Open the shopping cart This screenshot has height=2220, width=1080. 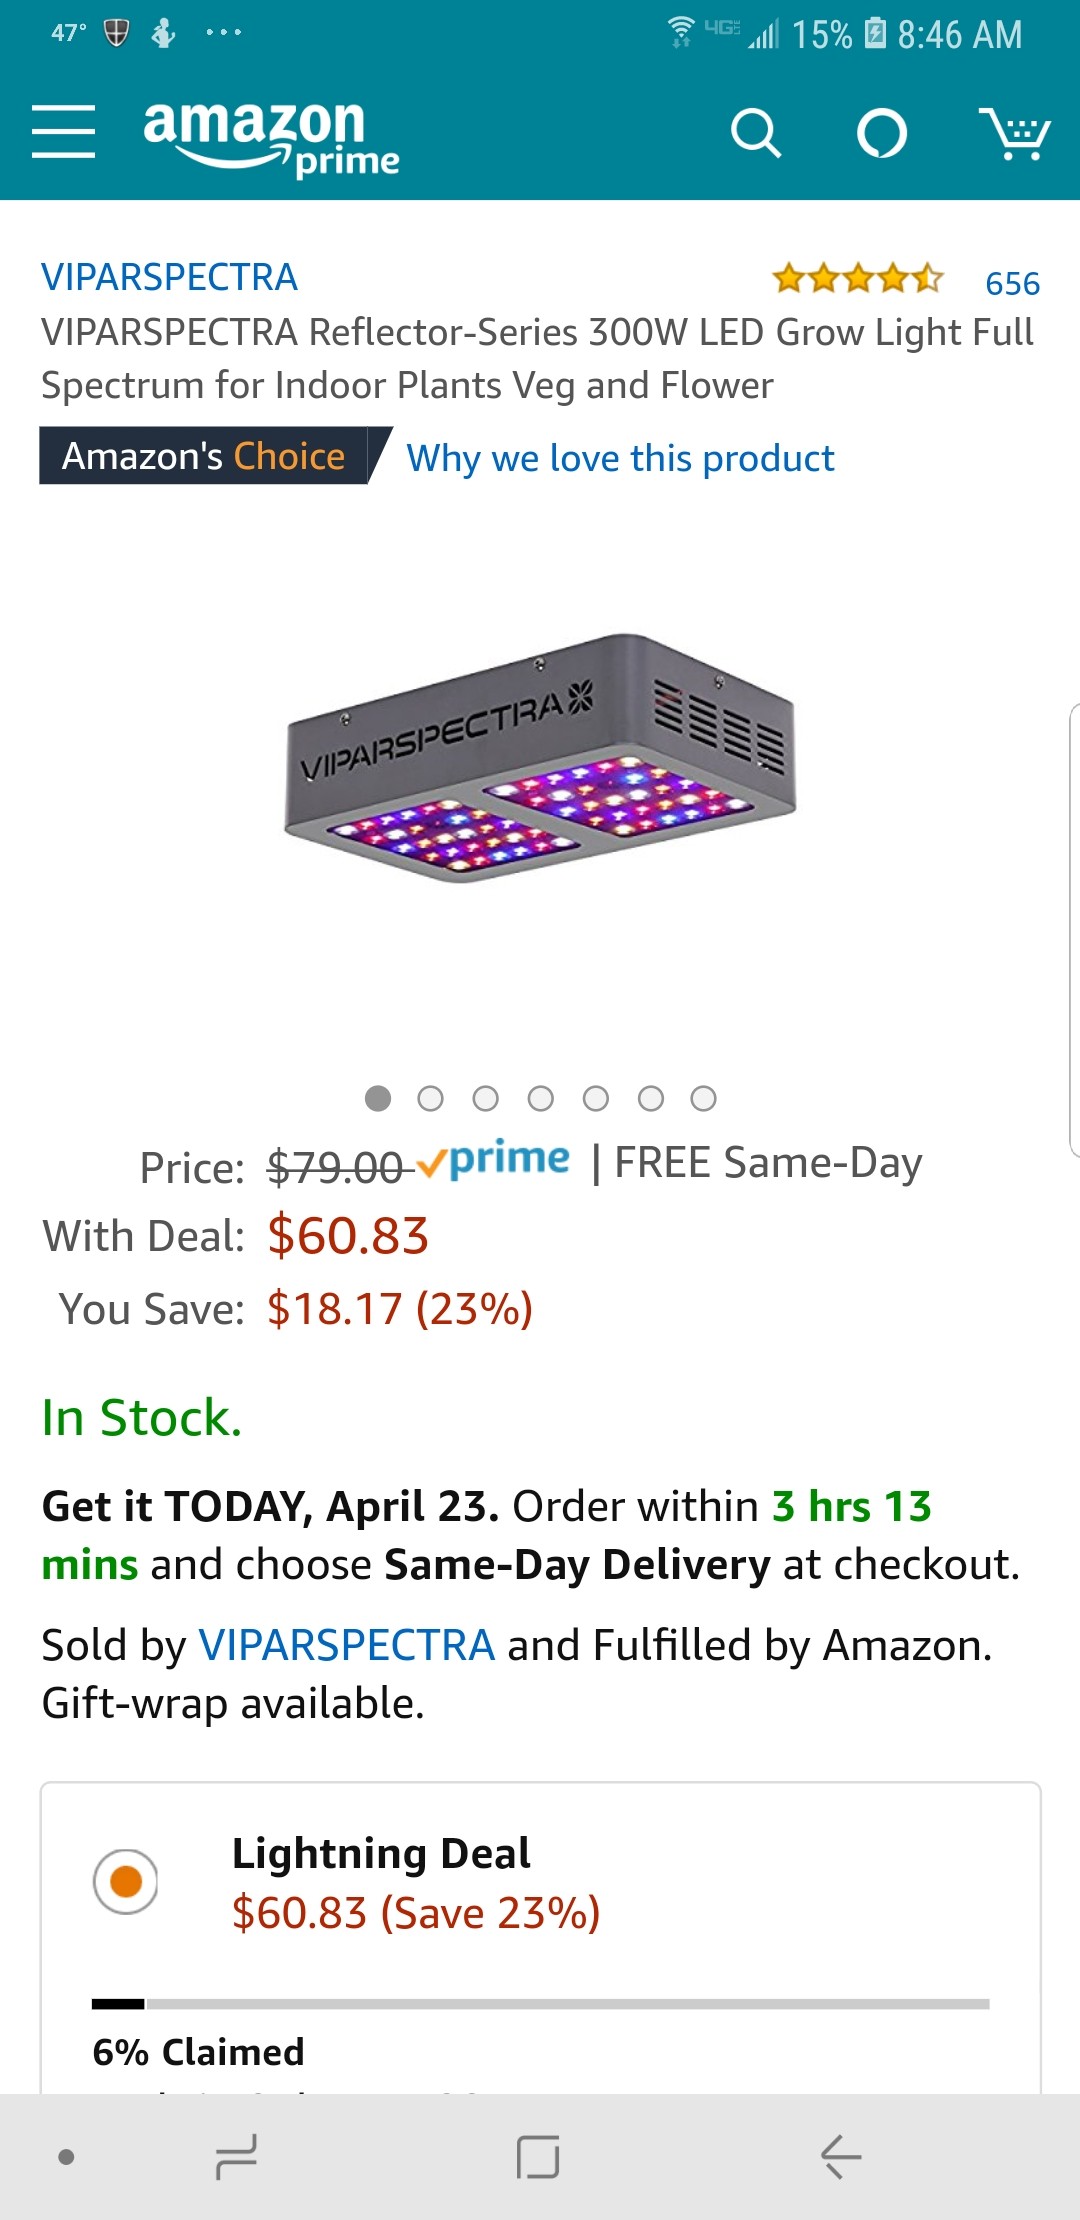point(1014,133)
